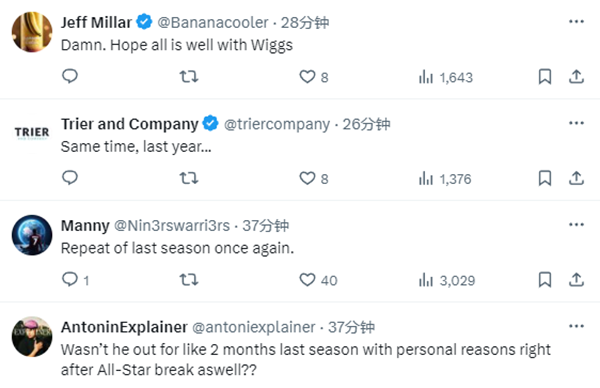
Task: Share Jeff Millar's tweet
Action: 576,77
